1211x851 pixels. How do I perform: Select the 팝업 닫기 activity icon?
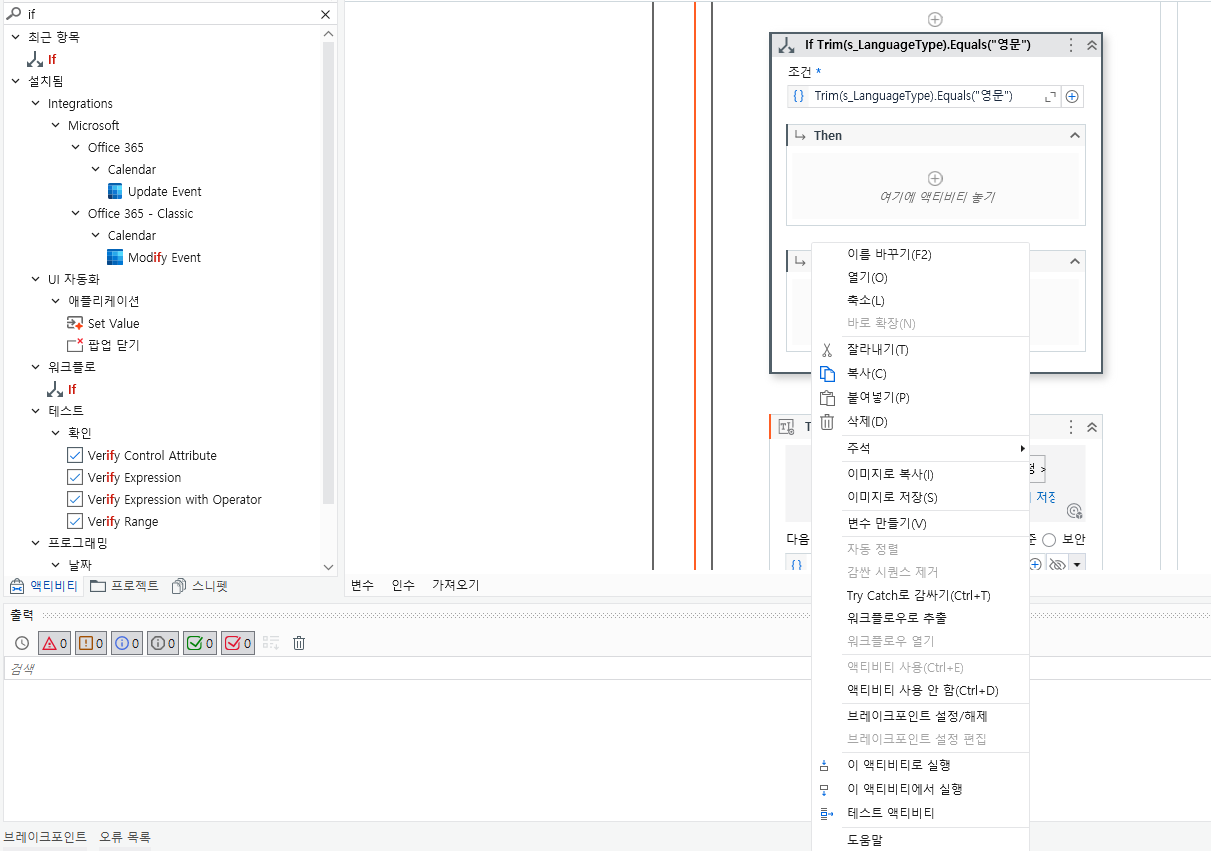(x=75, y=345)
